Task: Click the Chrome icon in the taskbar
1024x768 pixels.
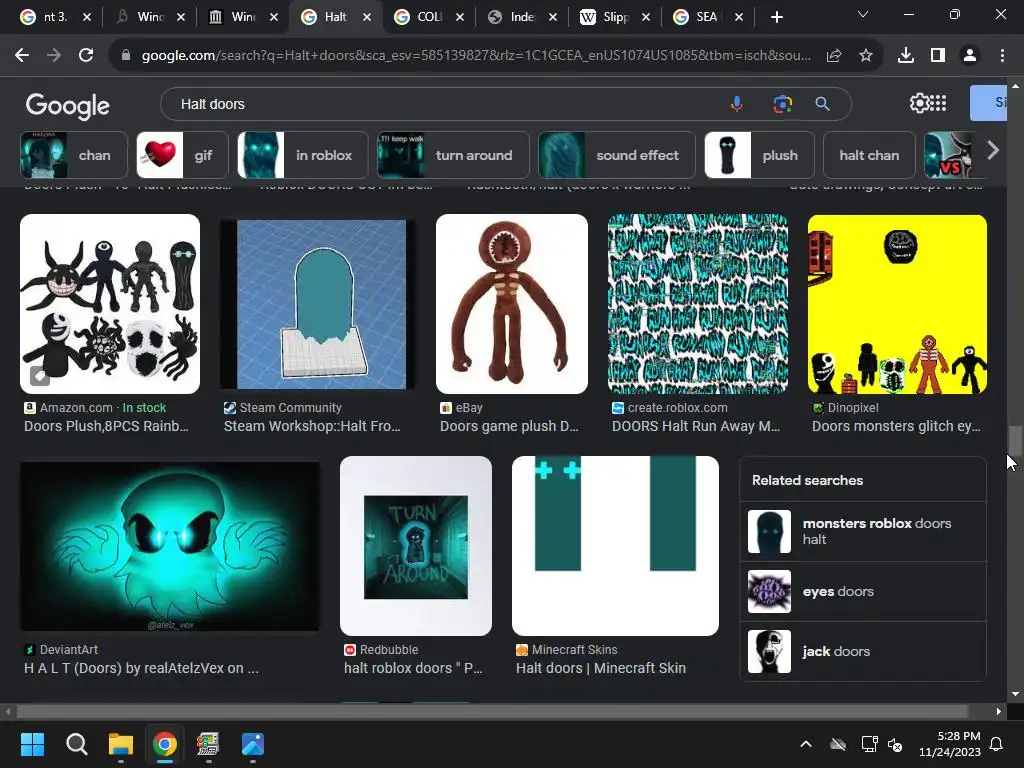Action: pos(165,744)
